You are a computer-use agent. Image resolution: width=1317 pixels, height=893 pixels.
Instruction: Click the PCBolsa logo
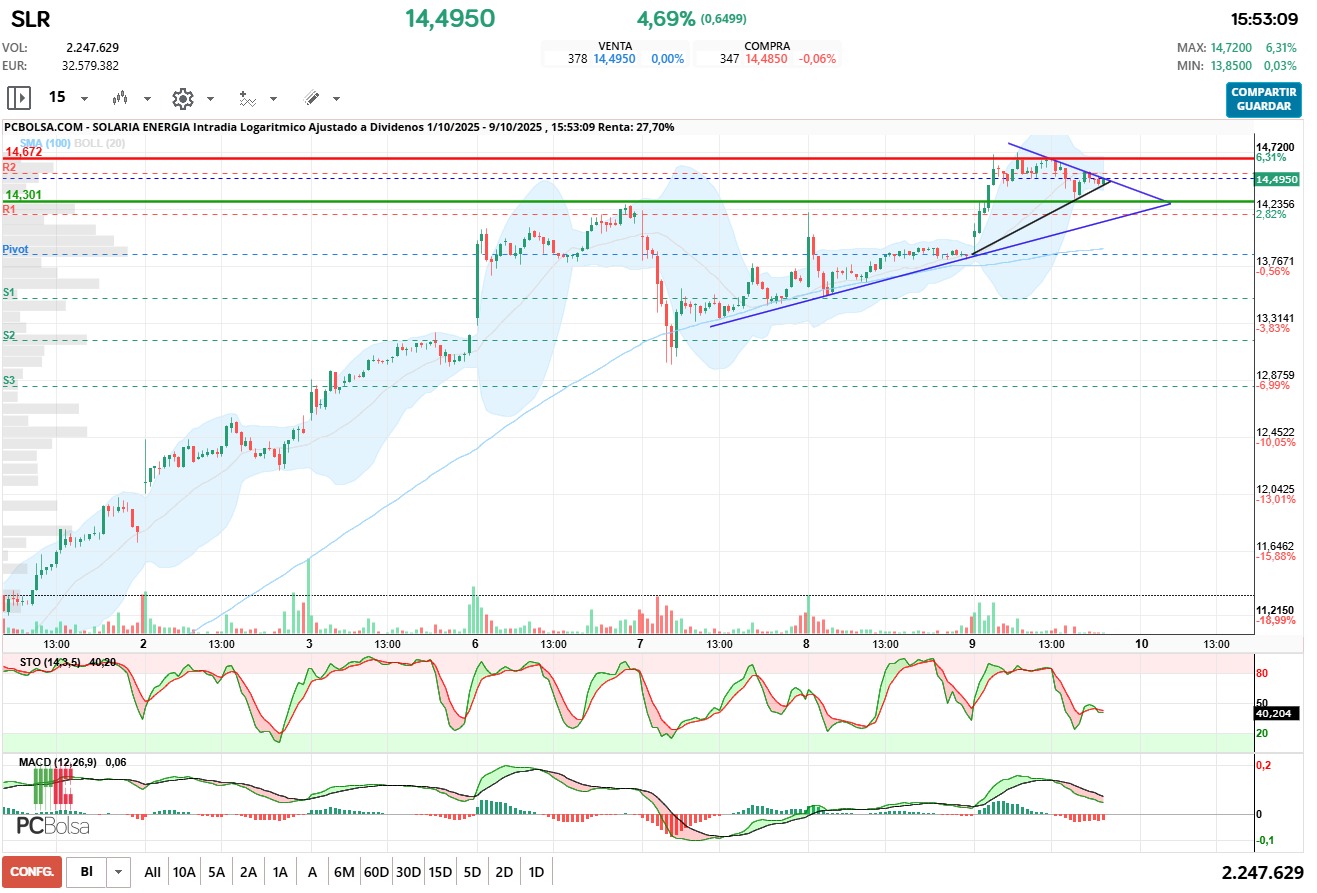pyautogui.click(x=53, y=827)
